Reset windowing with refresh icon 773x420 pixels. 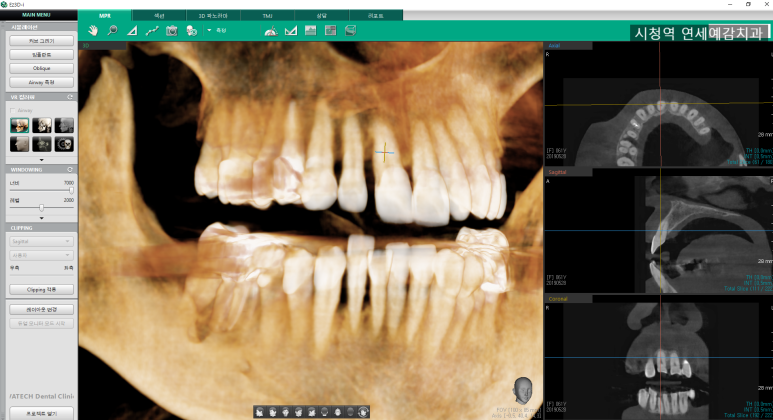coord(70,170)
